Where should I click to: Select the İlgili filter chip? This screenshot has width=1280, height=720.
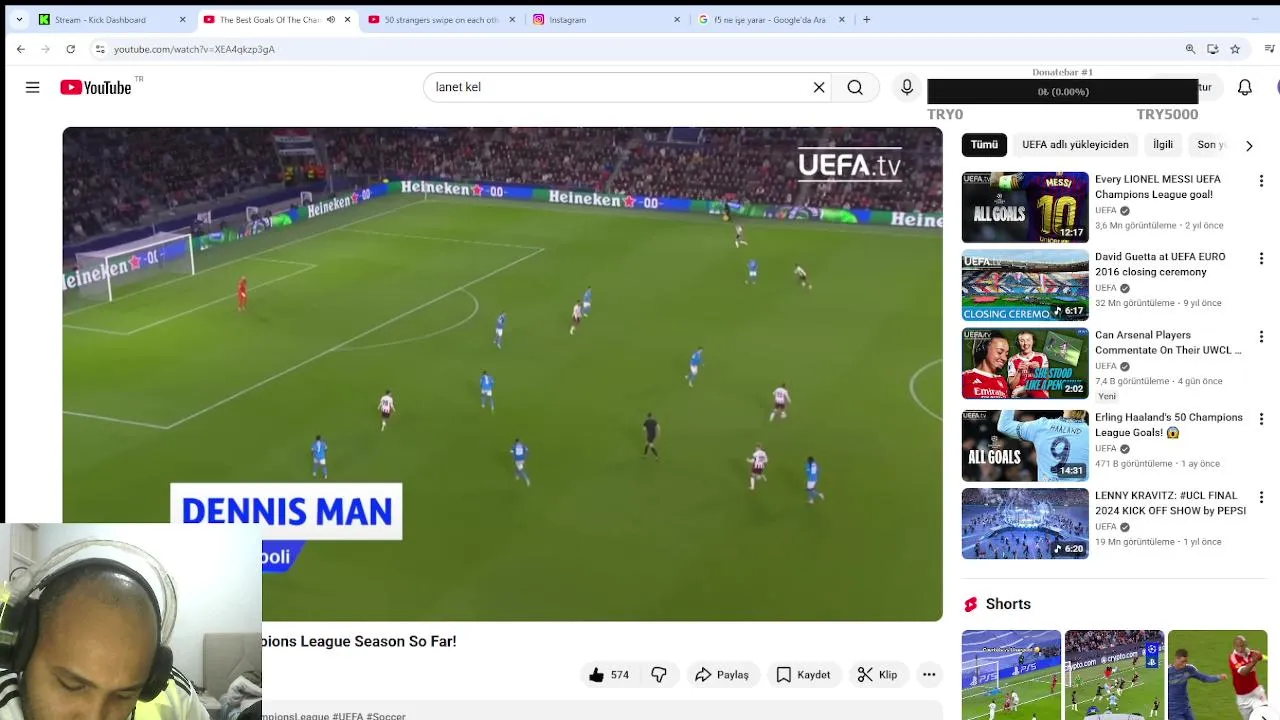click(x=1163, y=145)
